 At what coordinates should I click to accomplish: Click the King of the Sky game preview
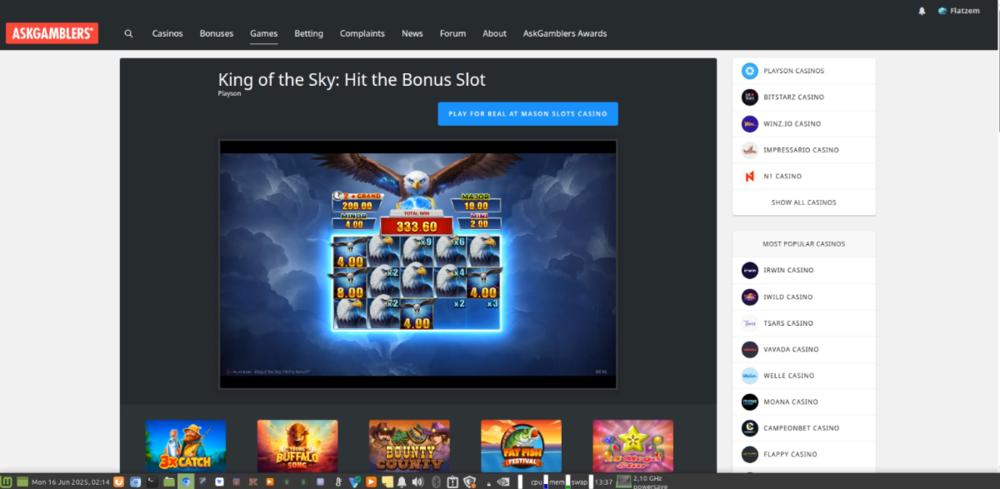point(418,264)
